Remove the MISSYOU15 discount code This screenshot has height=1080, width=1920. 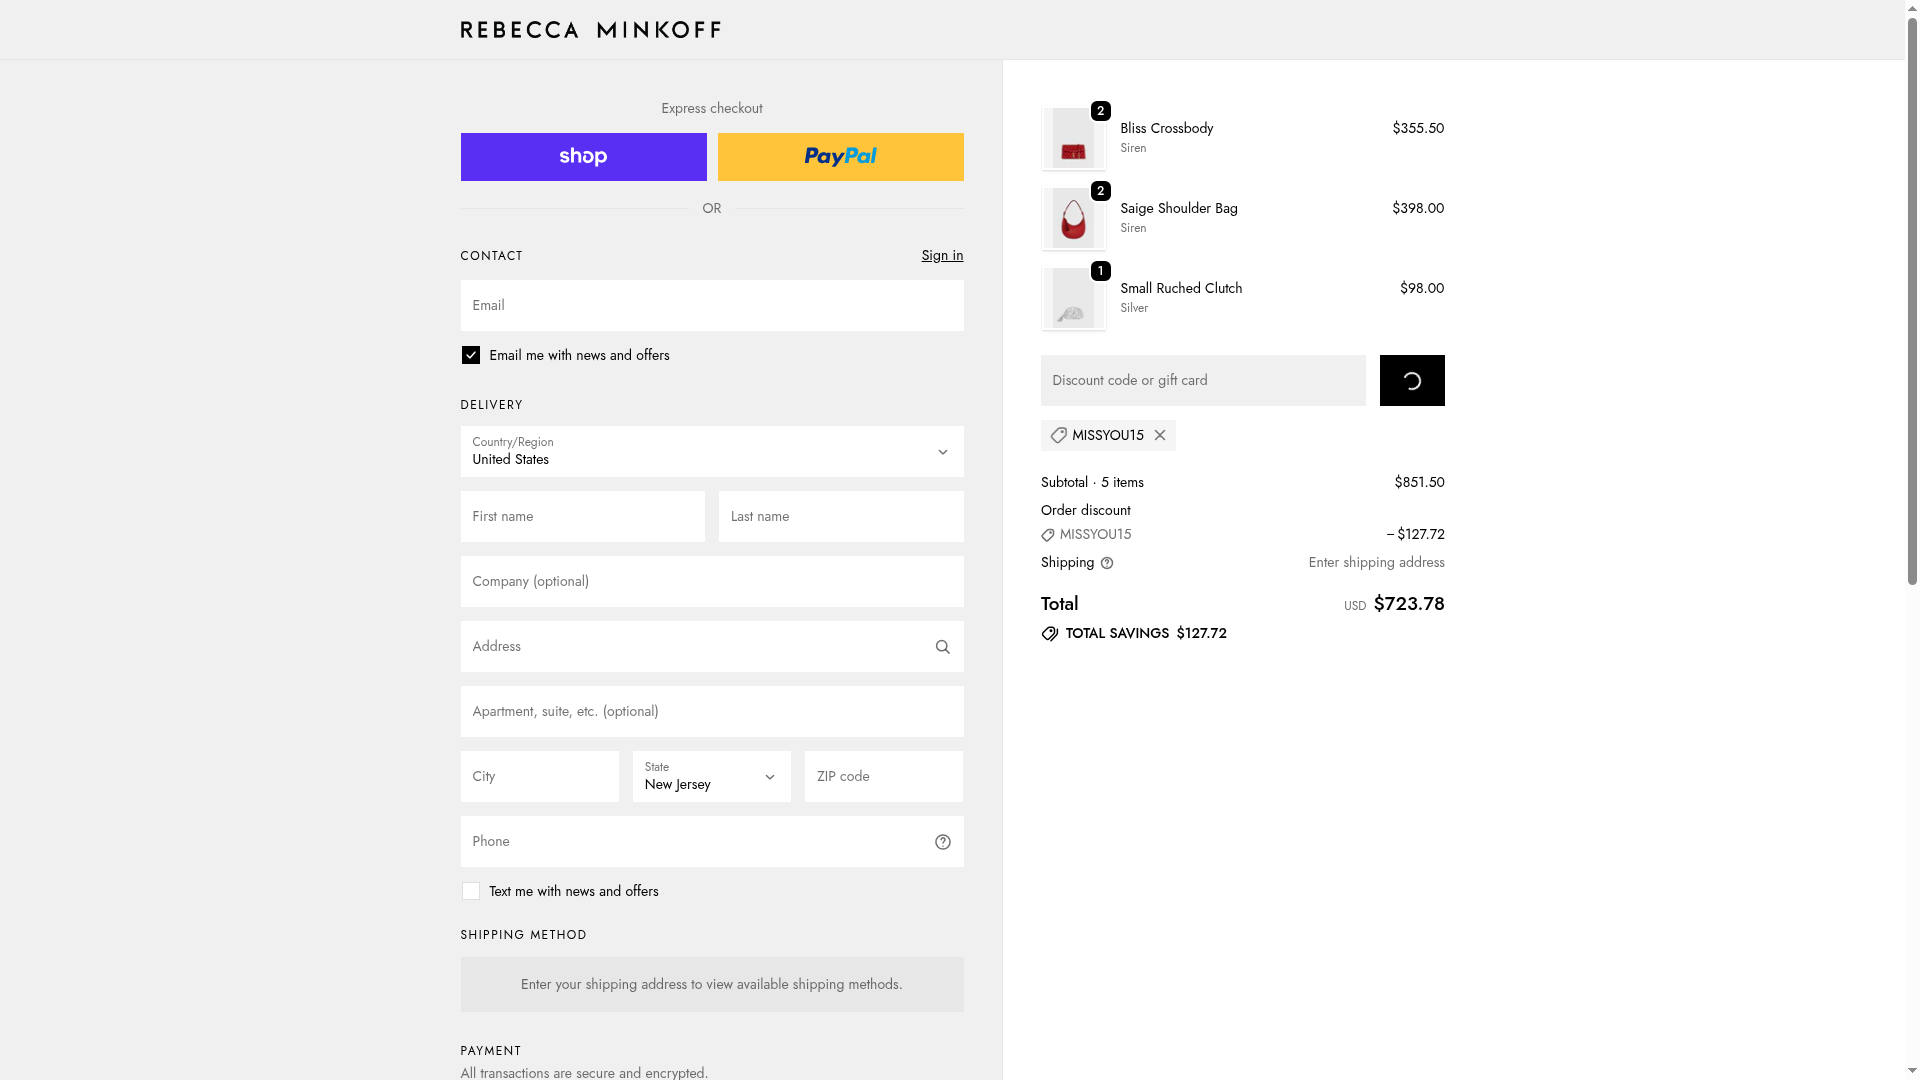[1160, 435]
